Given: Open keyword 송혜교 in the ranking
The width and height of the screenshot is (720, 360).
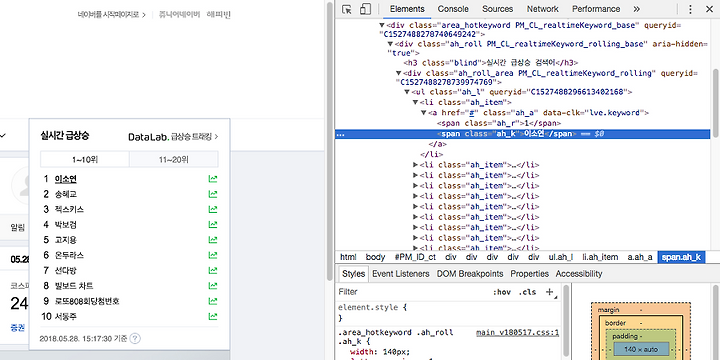Looking at the screenshot, I should point(65,194).
